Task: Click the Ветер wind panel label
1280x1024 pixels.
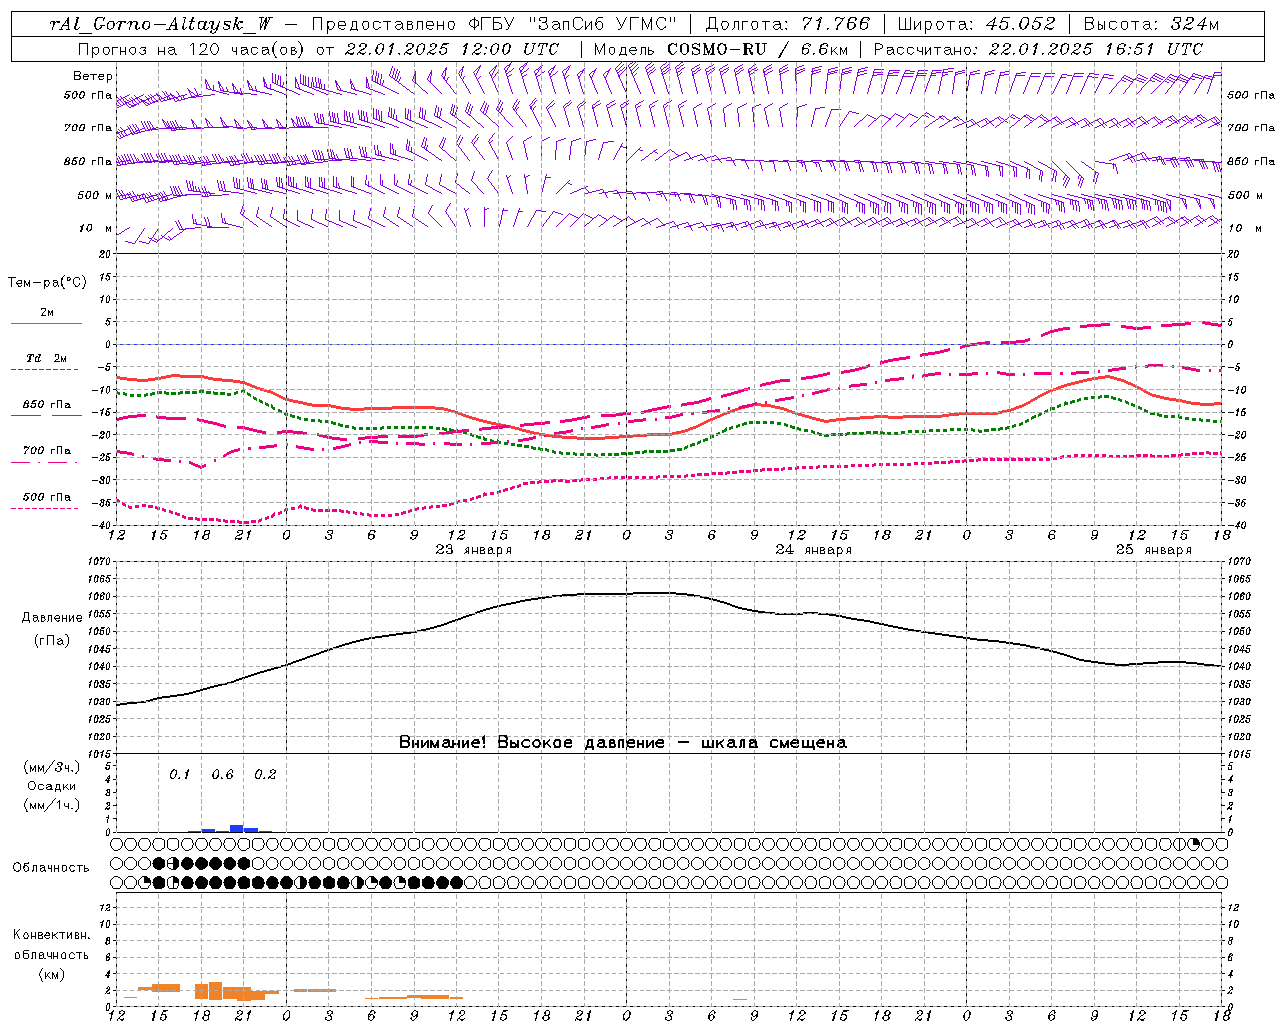Action: (x=93, y=76)
